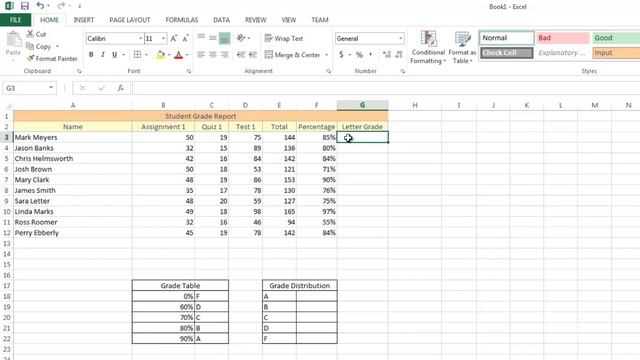Open the FILE tab
The height and width of the screenshot is (360, 640).
16,20
